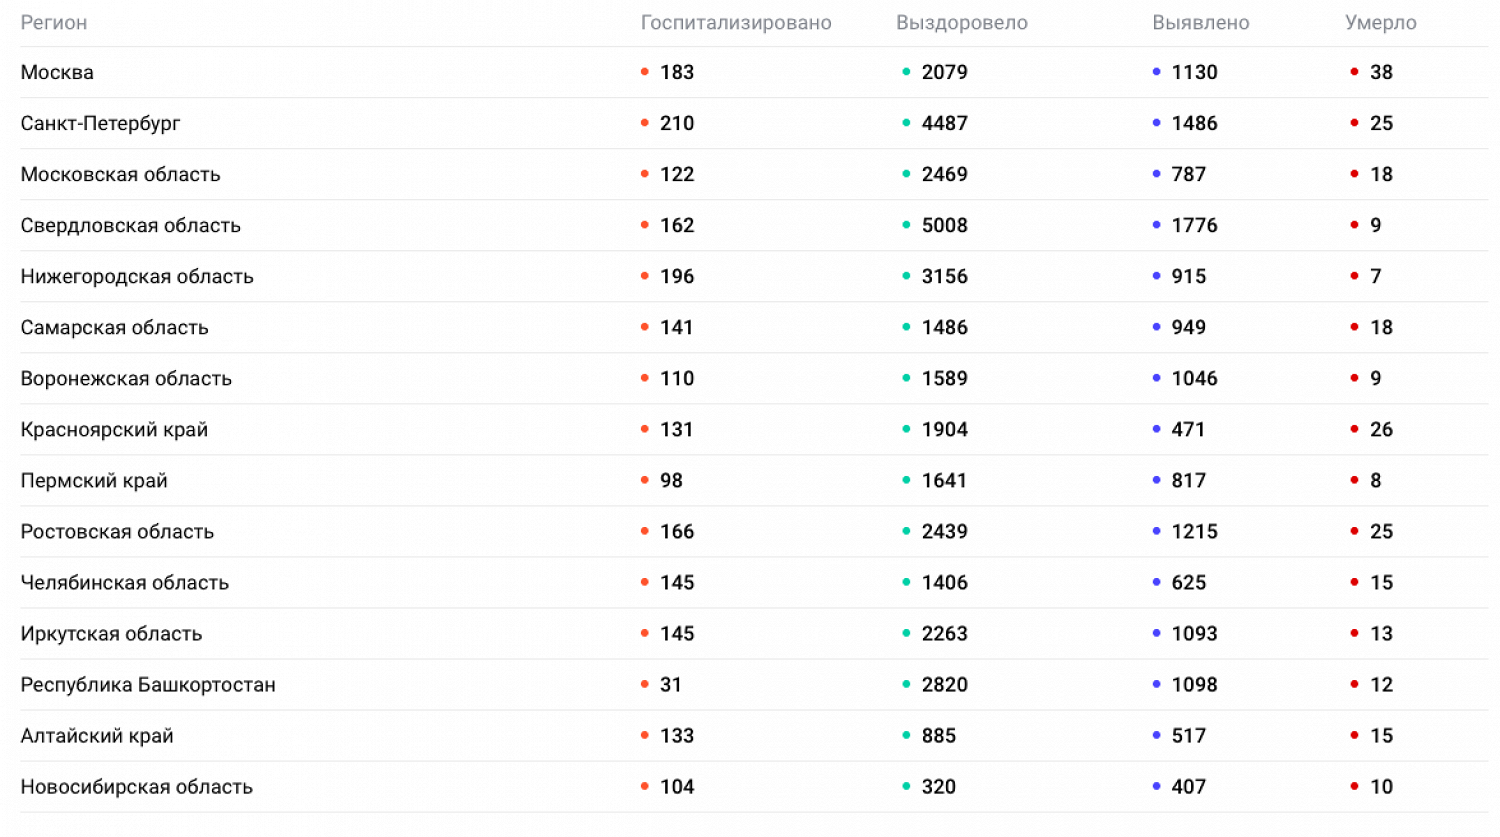Viewport: 1500px width, 837px height.
Task: Click the blue dot beside 1776 detected
Action: tap(1156, 225)
